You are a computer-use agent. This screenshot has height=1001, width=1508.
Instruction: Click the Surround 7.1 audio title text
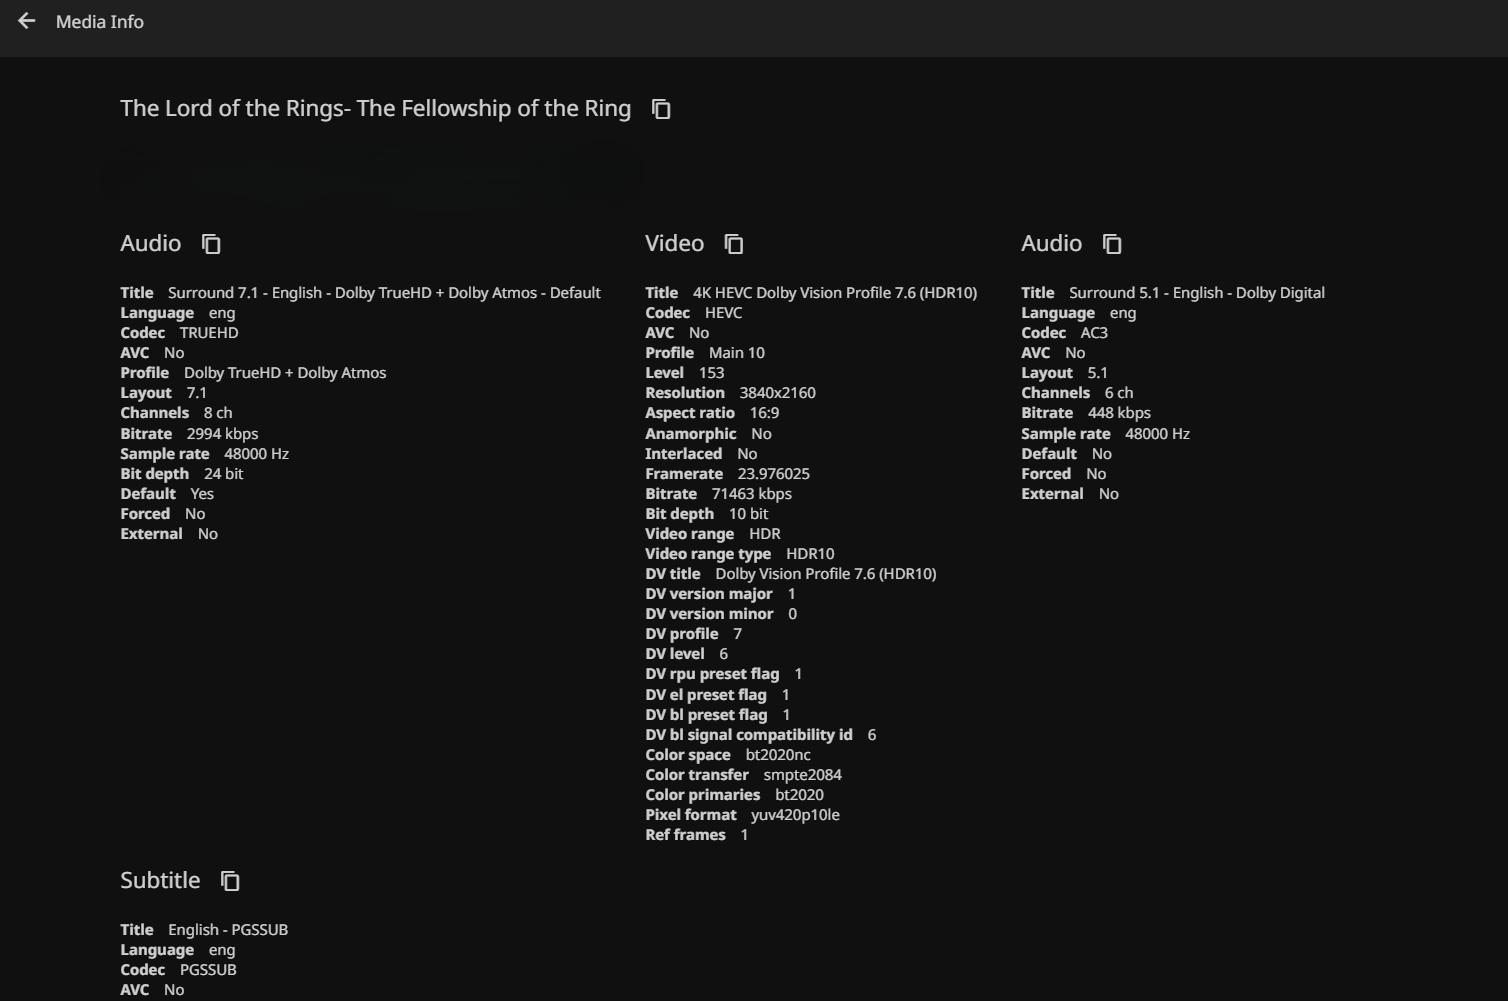click(384, 293)
